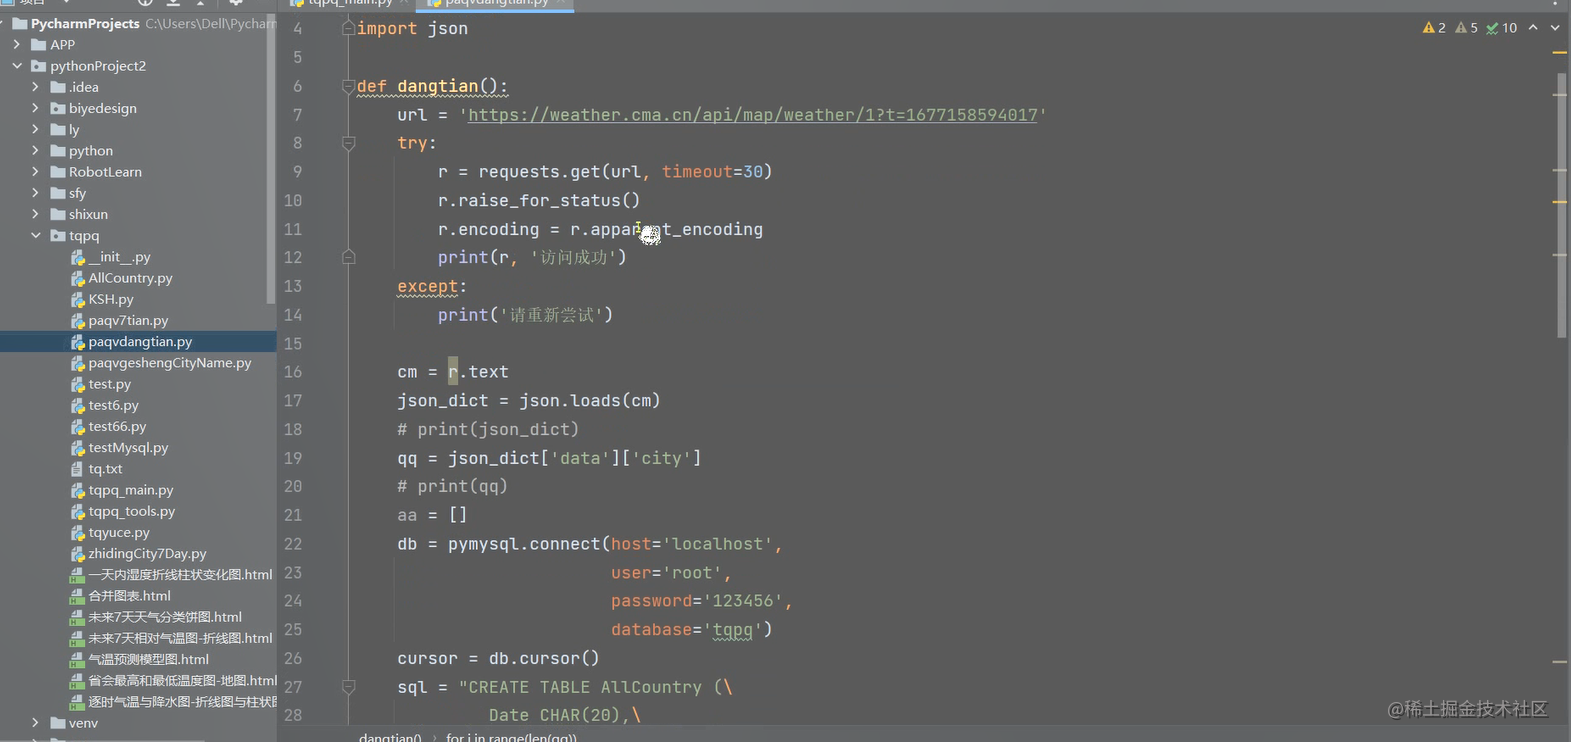Click the RobotLearn folder icon
This screenshot has height=742, width=1571.
[58, 172]
